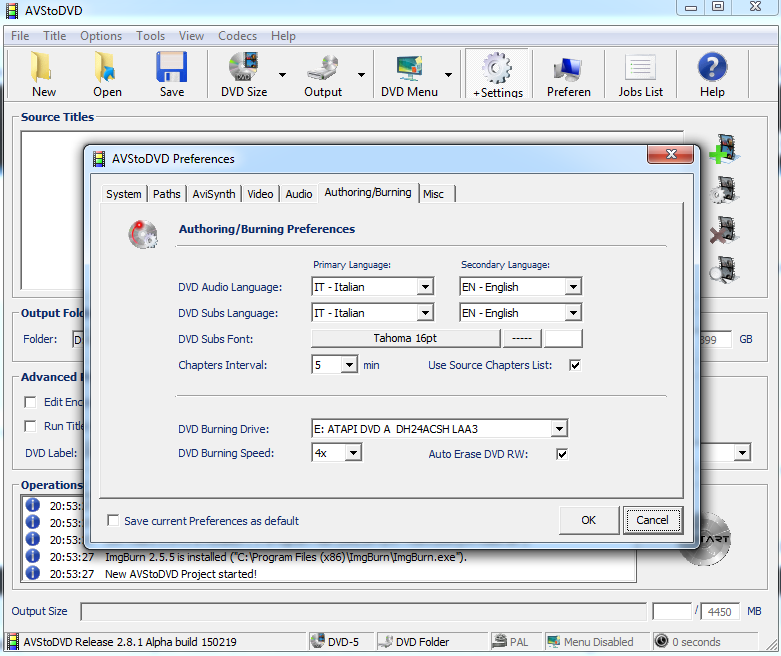Image resolution: width=781 pixels, height=656 pixels.
Task: Expand secondary DVD Subs Language dropdown
Action: point(573,313)
